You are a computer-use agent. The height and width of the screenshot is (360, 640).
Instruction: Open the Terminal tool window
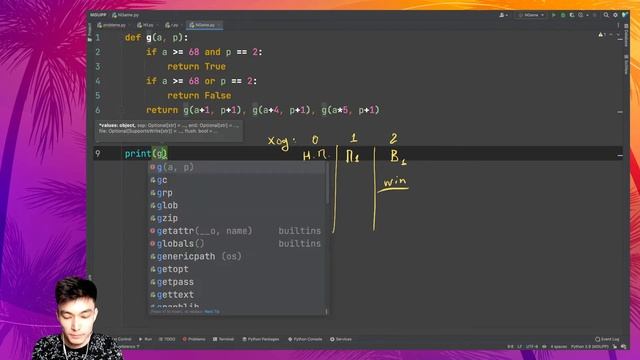coord(224,339)
